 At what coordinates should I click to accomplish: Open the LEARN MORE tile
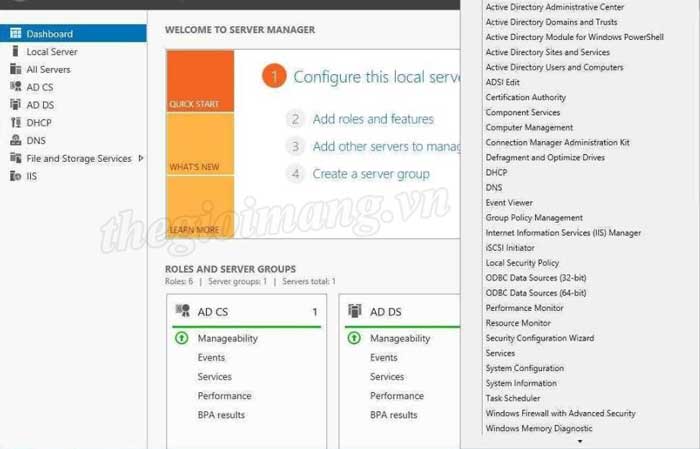click(200, 207)
